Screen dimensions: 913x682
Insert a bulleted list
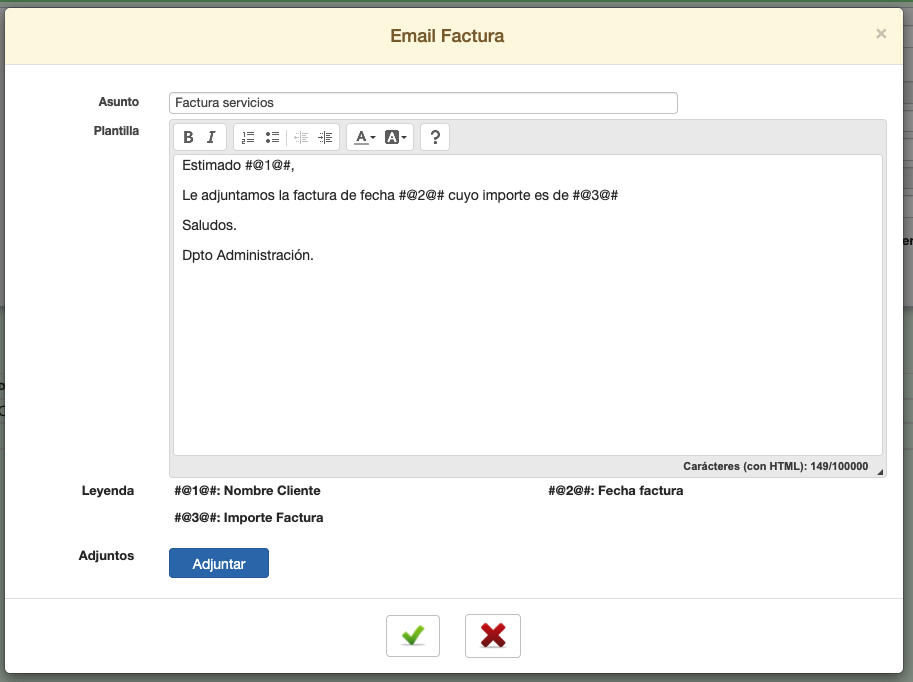272,137
